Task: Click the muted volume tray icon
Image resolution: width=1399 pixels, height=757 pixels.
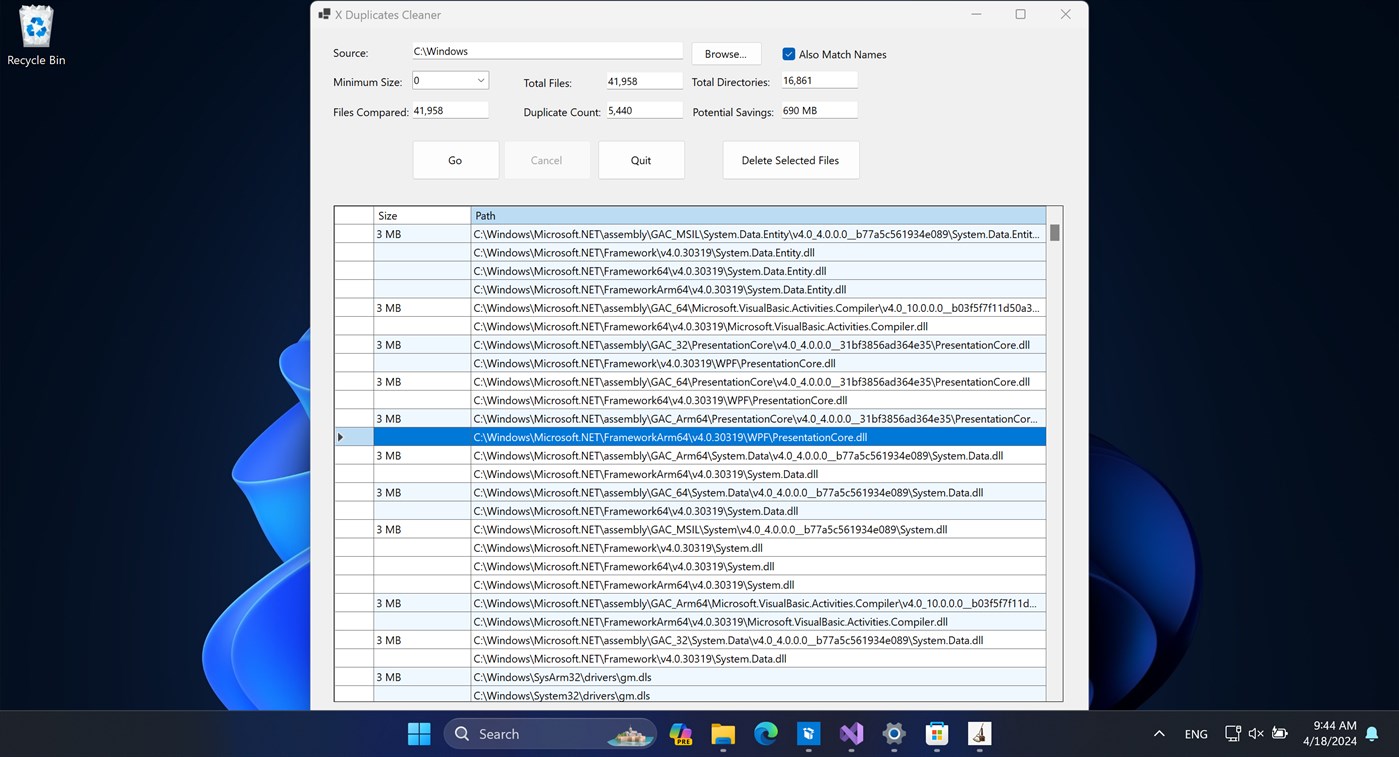Action: click(x=1255, y=733)
